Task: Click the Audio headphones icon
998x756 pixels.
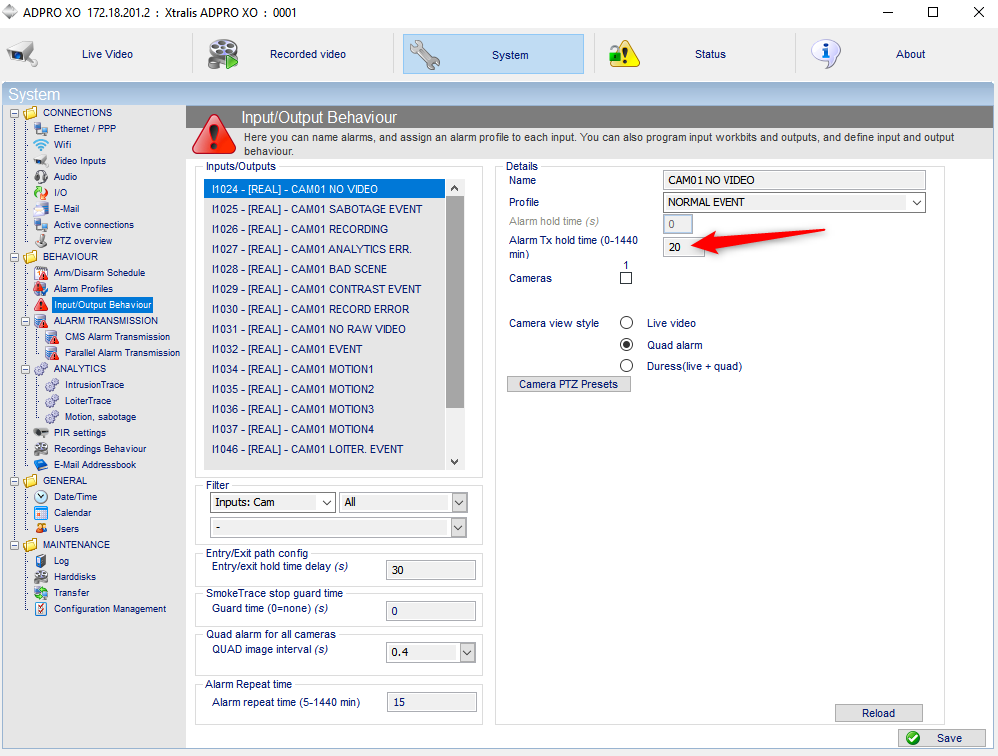Action: 41,176
